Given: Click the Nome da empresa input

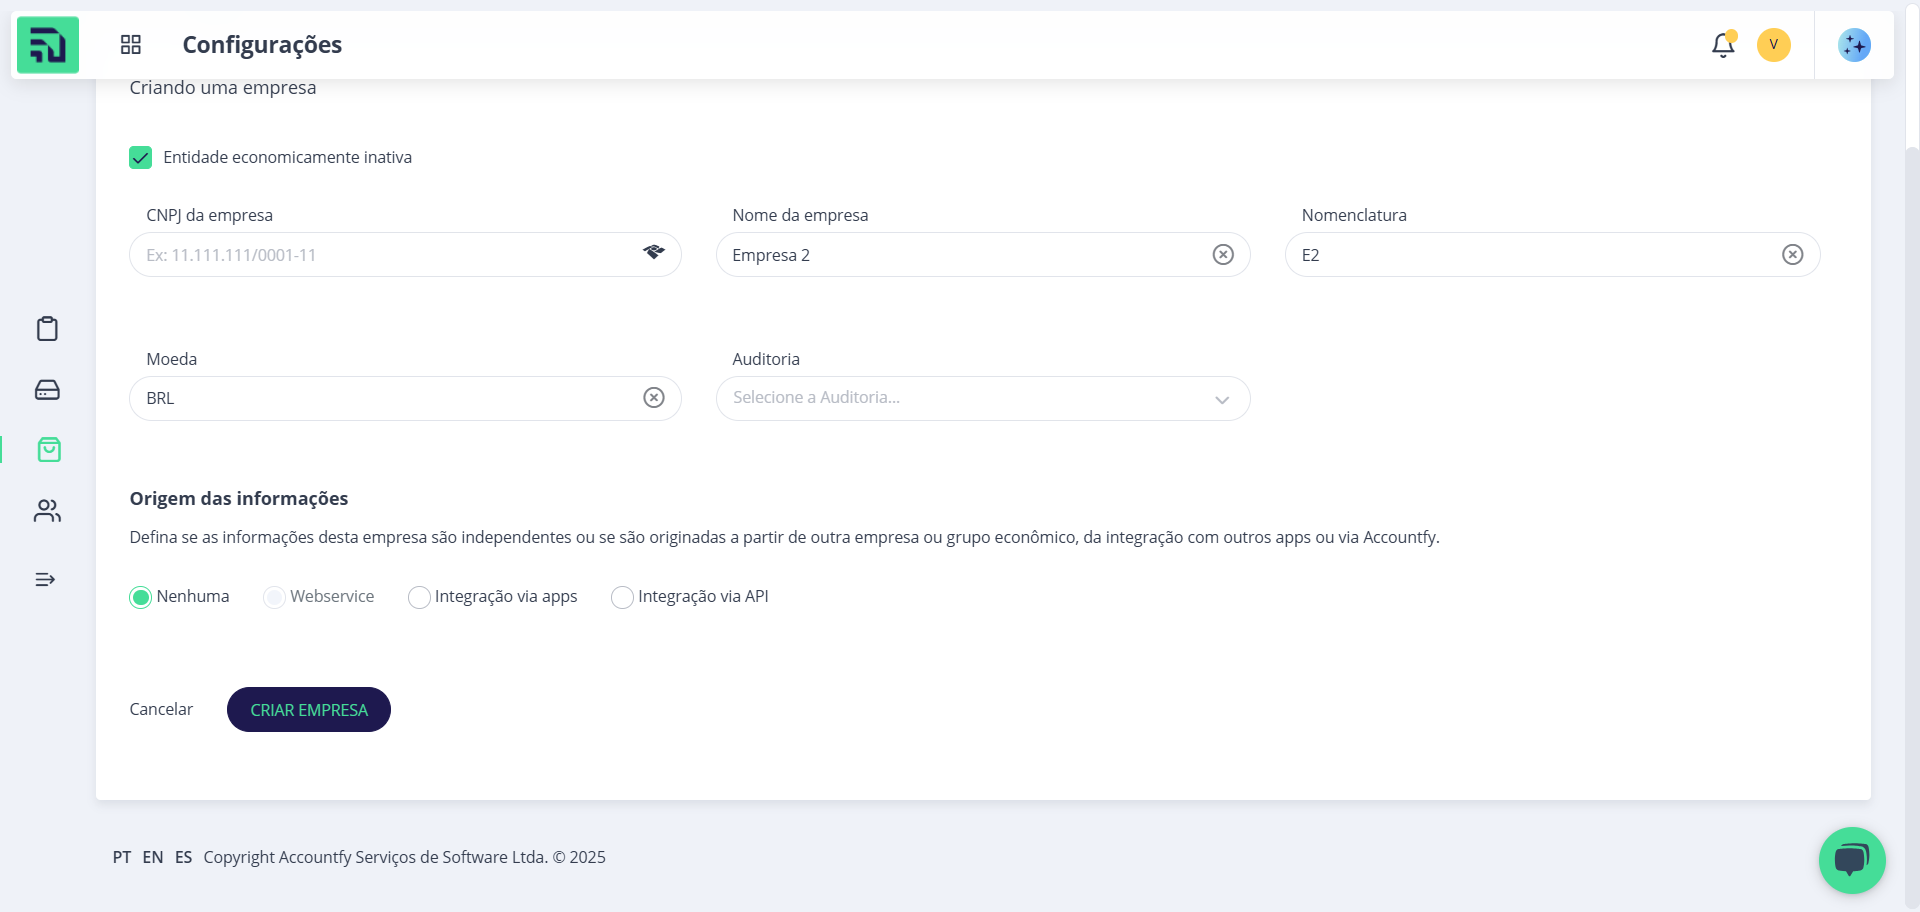Looking at the screenshot, I should [983, 255].
